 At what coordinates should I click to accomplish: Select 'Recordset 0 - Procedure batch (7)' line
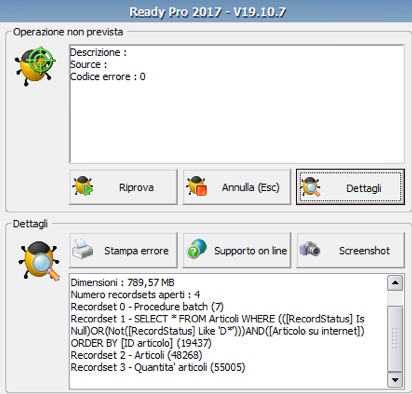147,307
